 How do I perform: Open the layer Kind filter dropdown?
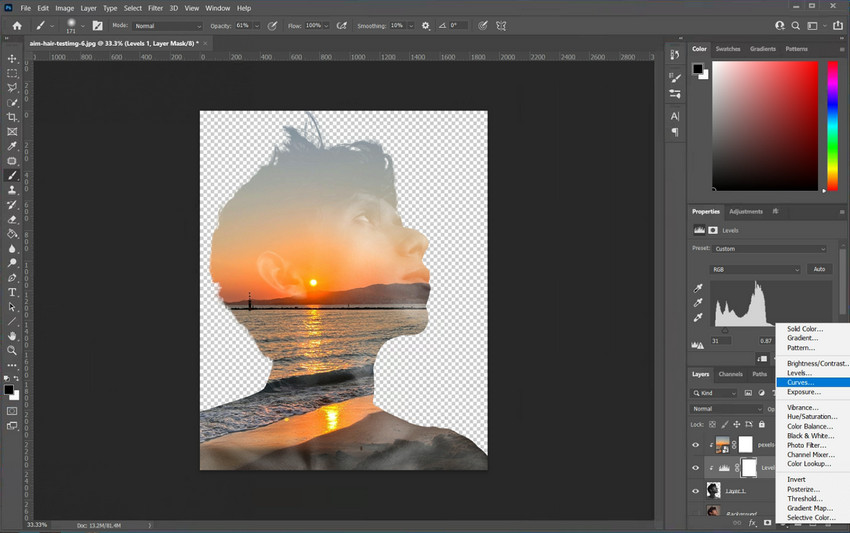click(714, 393)
